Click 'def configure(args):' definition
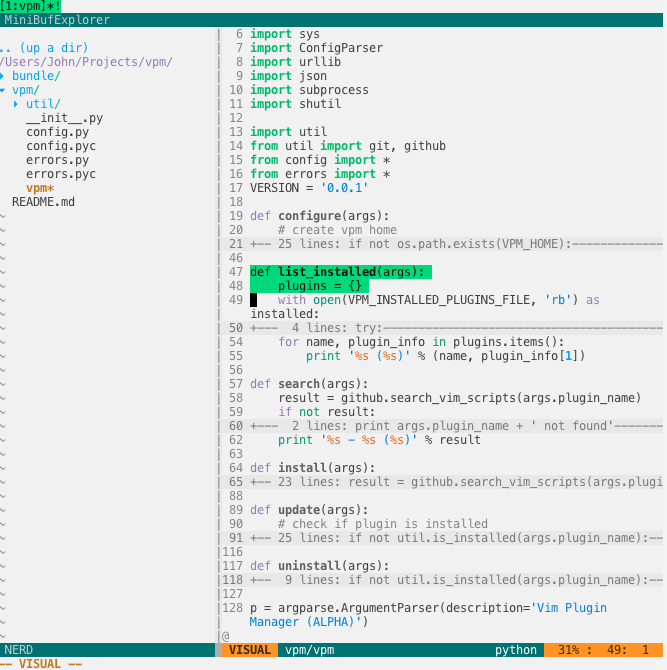This screenshot has height=670, width=667. pyautogui.click(x=320, y=216)
